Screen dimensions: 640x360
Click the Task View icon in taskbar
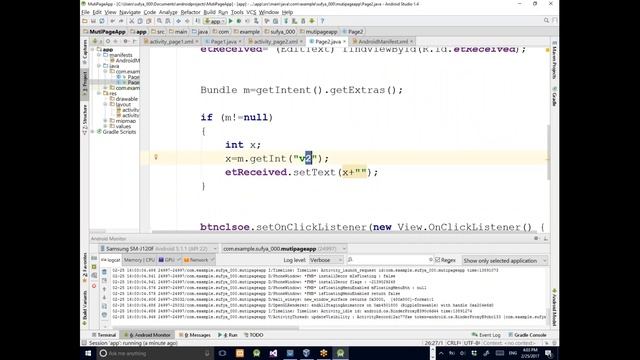tap(222, 353)
